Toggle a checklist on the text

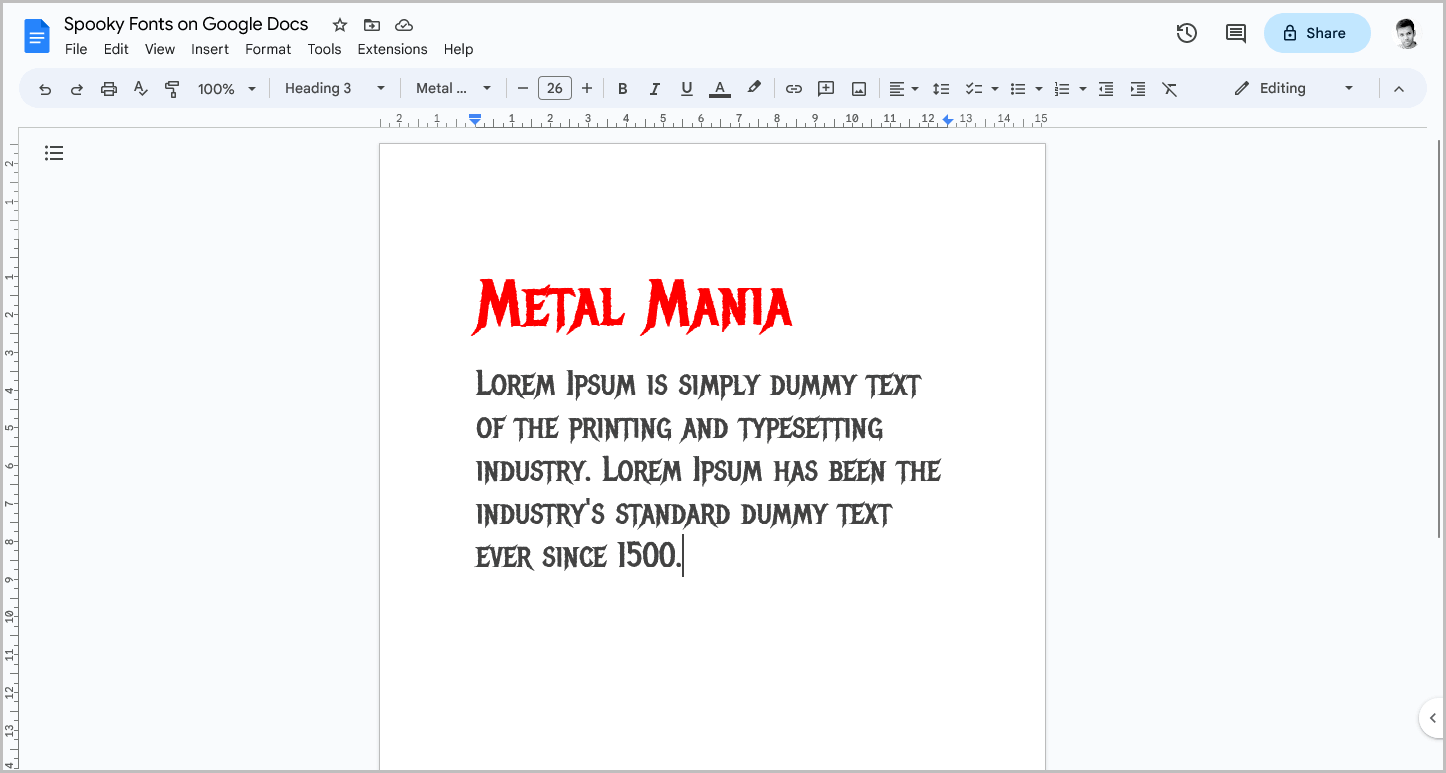(975, 88)
